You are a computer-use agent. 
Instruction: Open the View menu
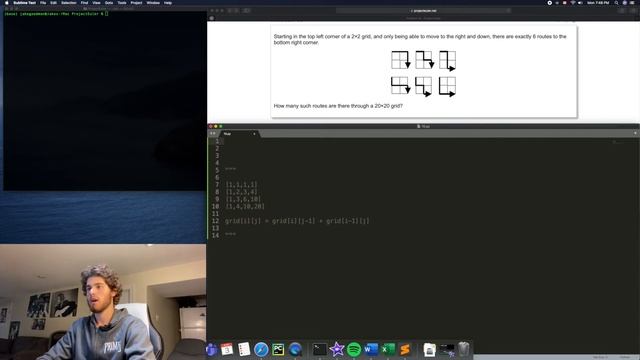coord(96,3)
